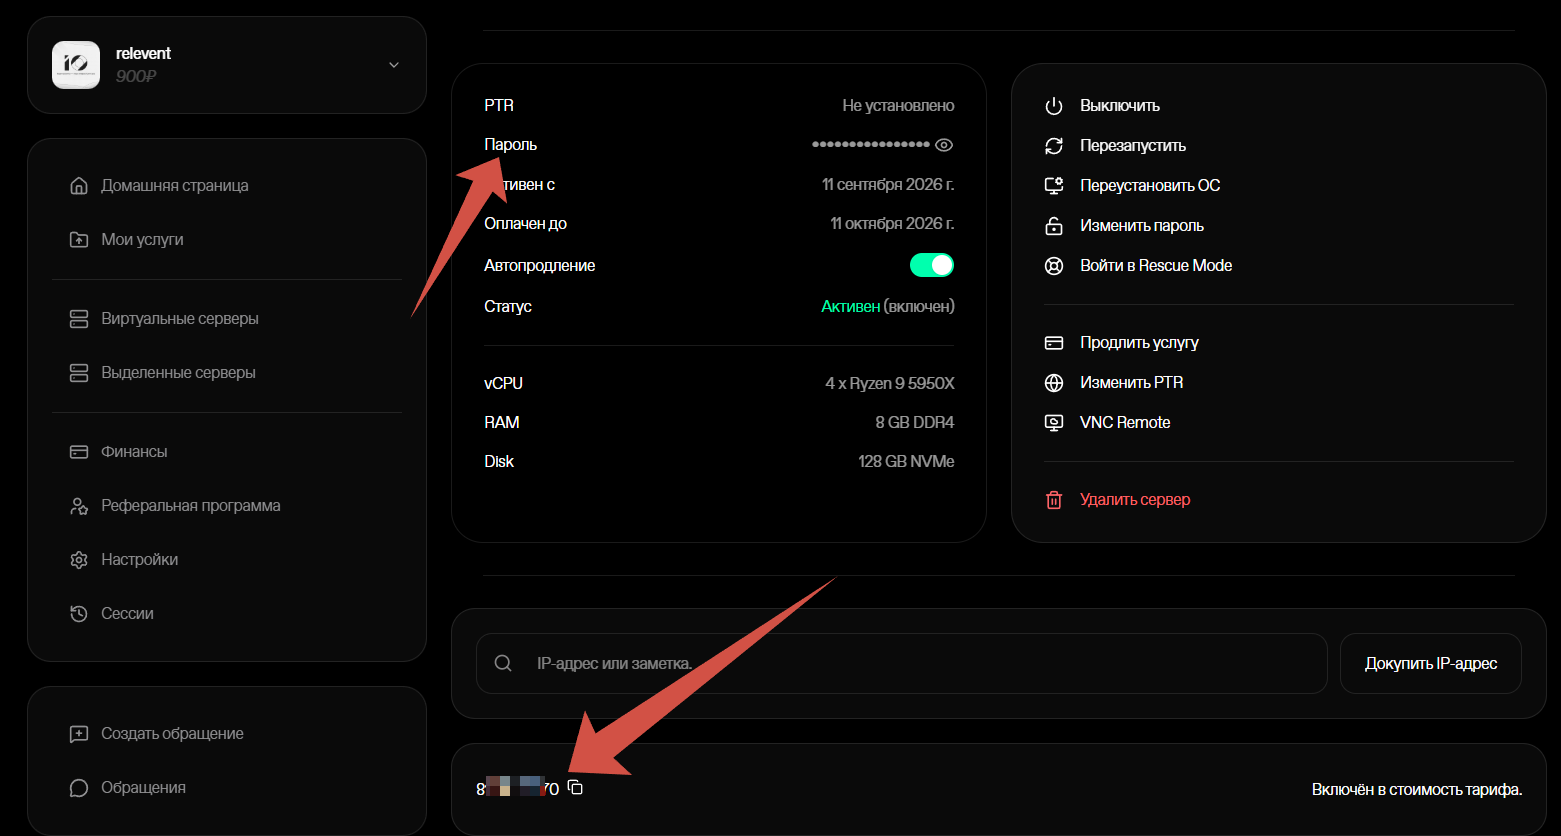
Task: Click the globe icon beside Изменить PTR
Action: pyautogui.click(x=1054, y=383)
